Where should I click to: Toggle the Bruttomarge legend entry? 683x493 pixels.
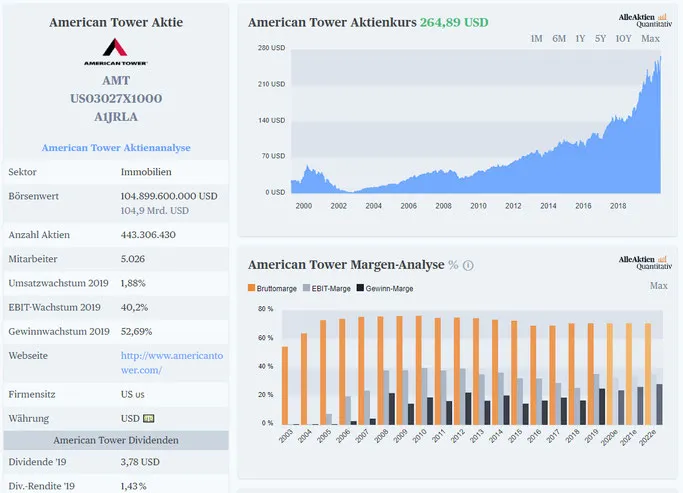click(272, 288)
